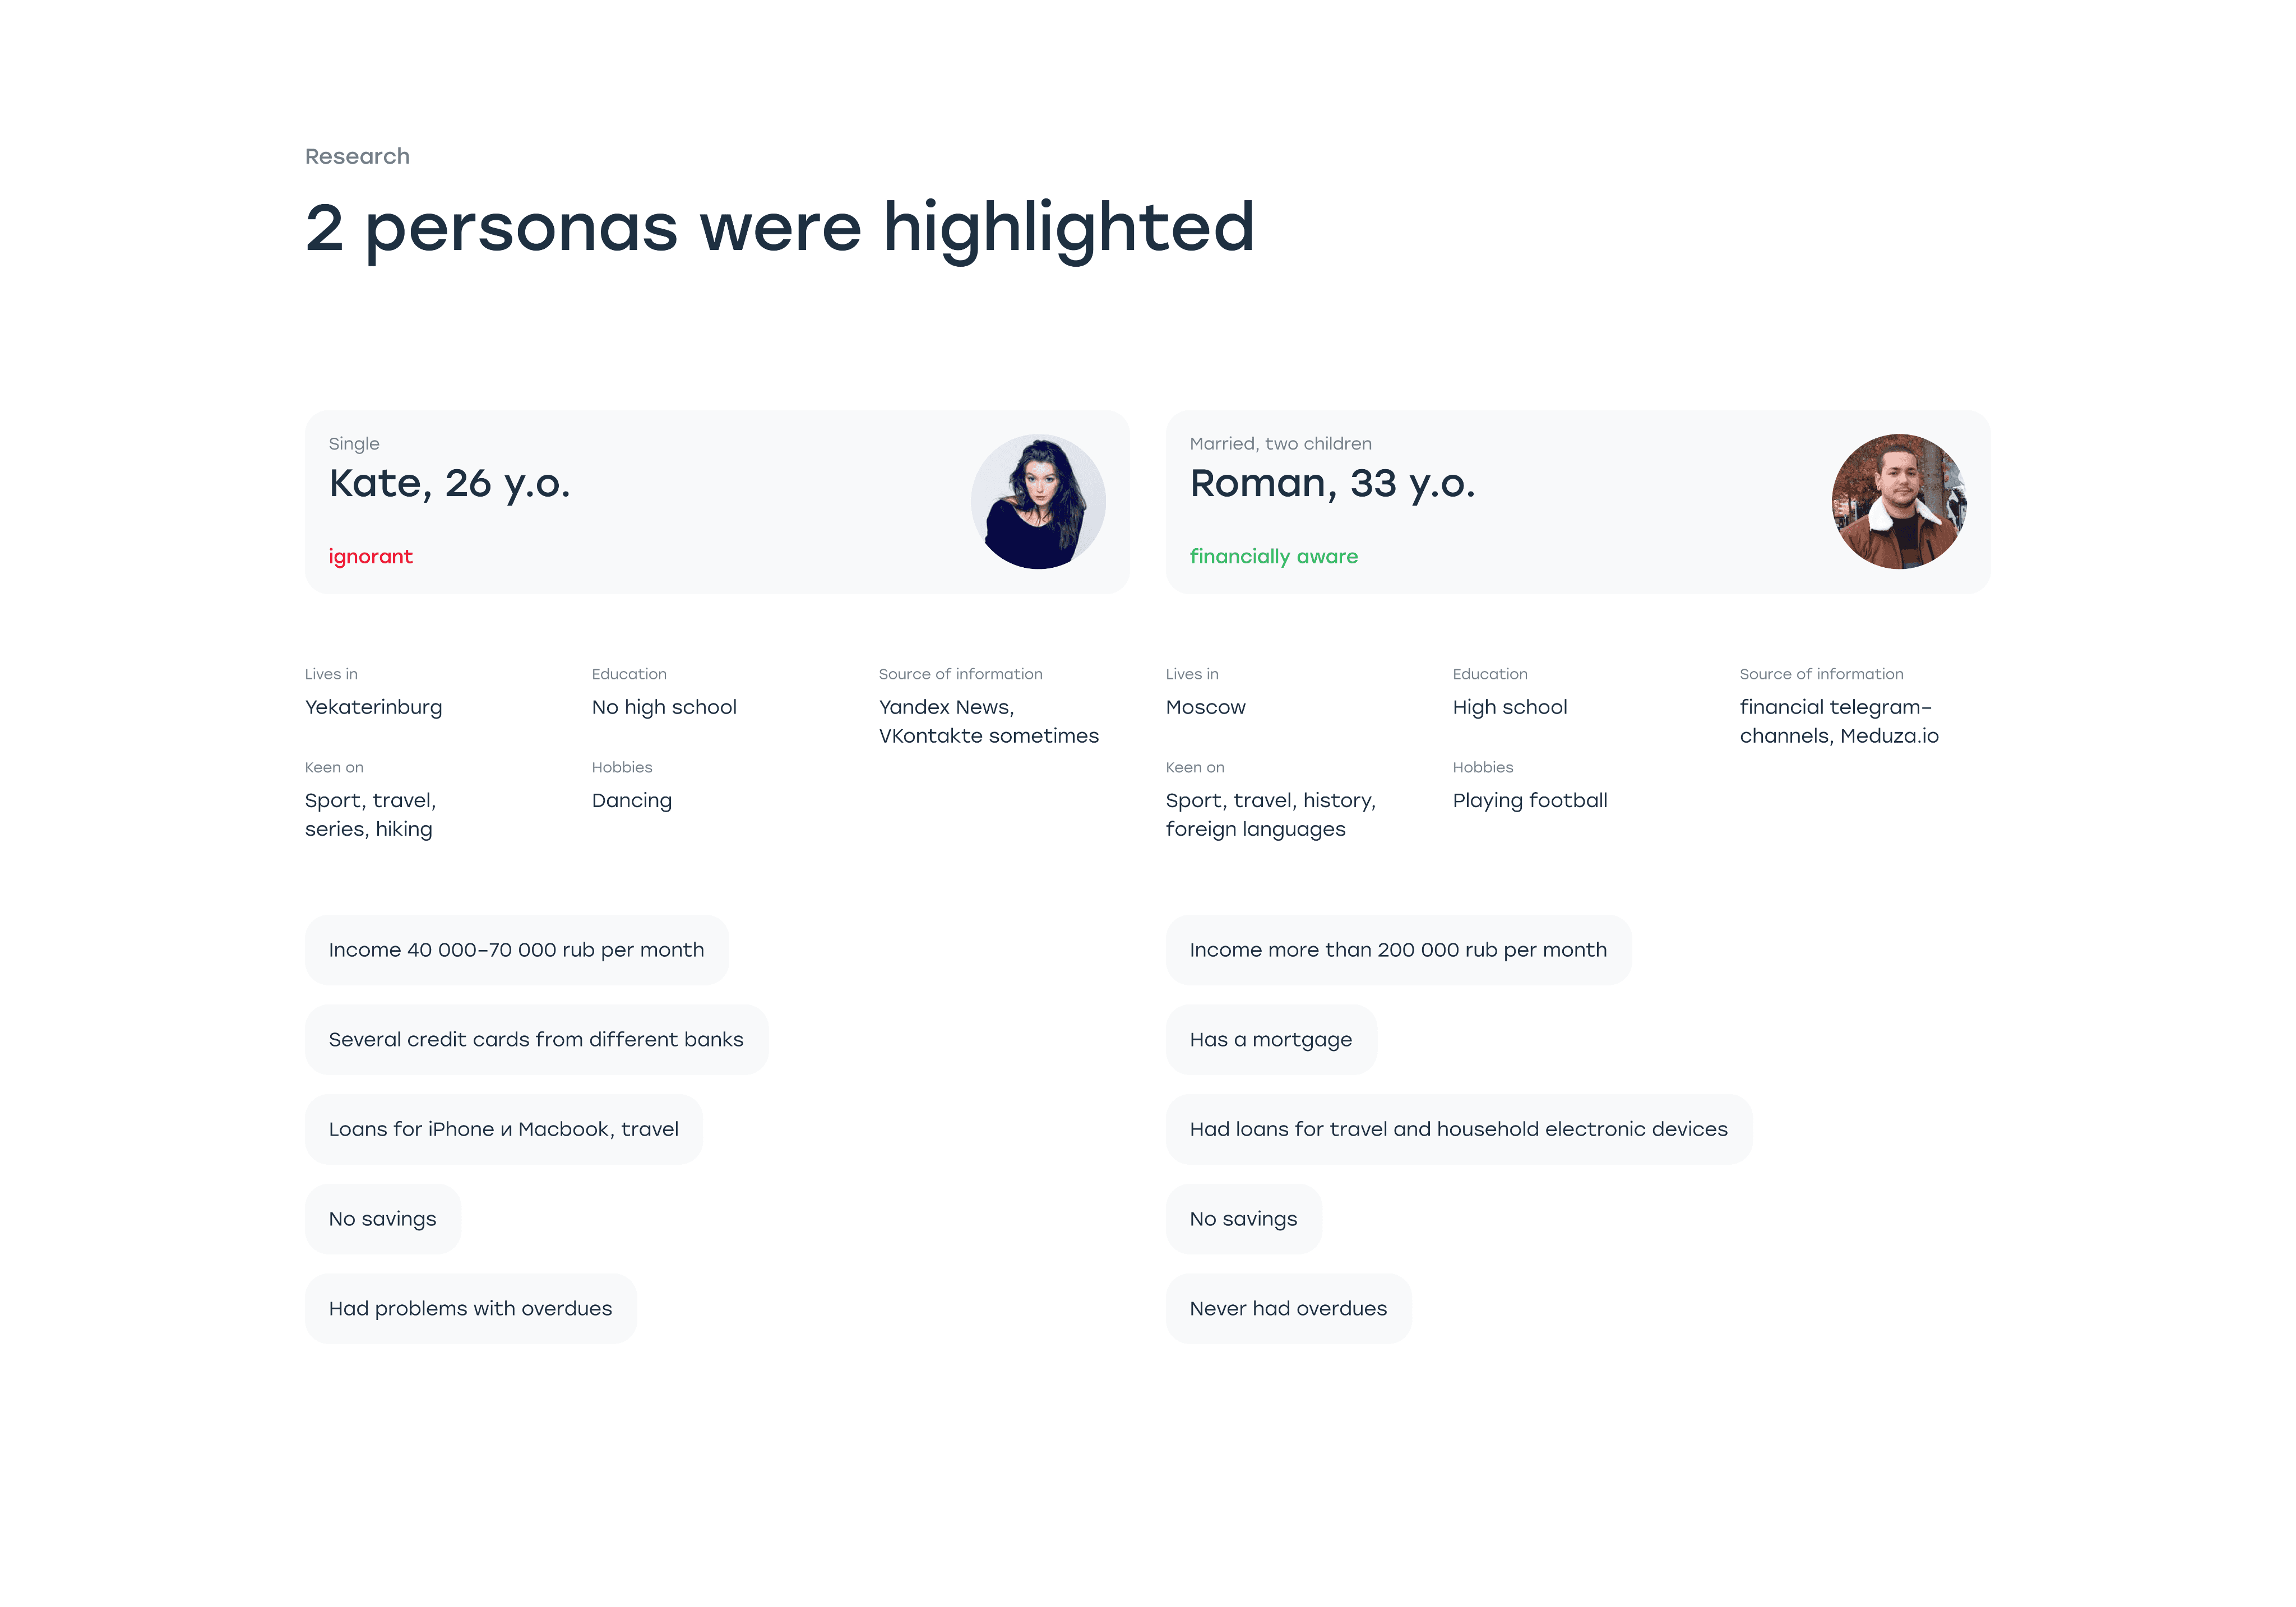This screenshot has height=1607, width=2296.
Task: Click the 'Never had overdues' chip
Action: tap(1288, 1309)
